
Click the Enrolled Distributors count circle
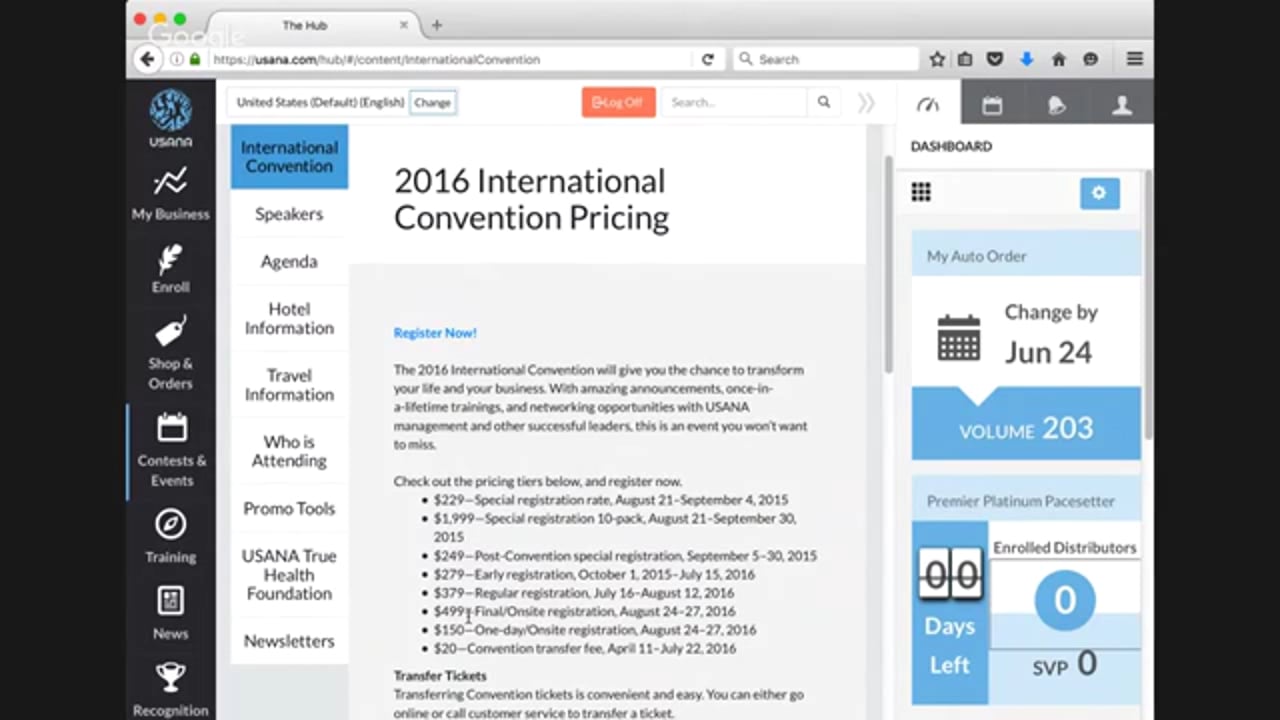[x=1064, y=600]
